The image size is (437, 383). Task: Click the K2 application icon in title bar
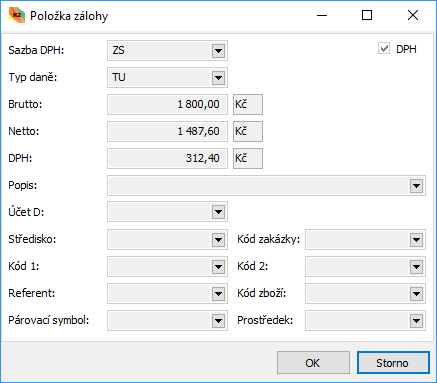click(17, 15)
